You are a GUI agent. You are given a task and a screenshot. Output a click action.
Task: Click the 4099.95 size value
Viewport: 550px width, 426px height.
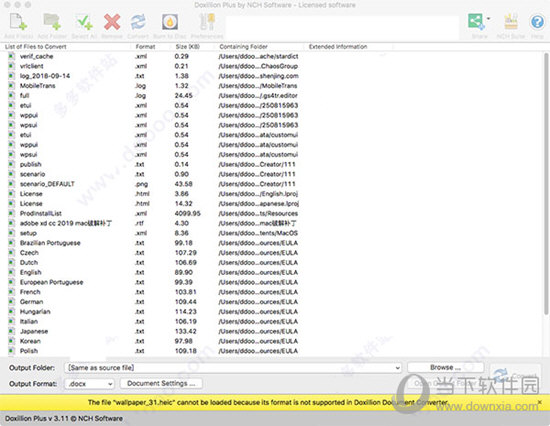(188, 213)
